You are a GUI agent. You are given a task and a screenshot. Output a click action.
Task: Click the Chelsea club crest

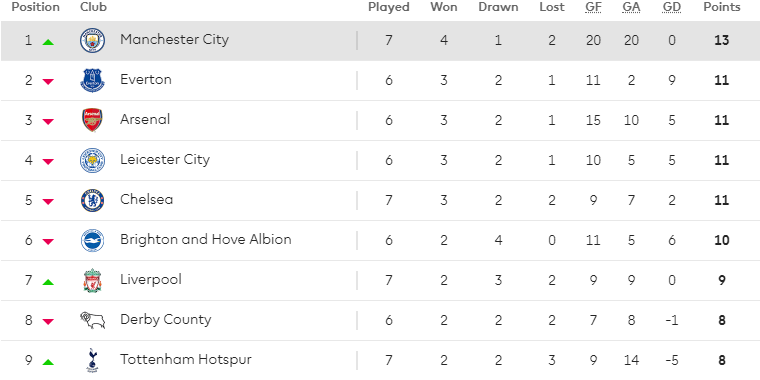pyautogui.click(x=92, y=200)
